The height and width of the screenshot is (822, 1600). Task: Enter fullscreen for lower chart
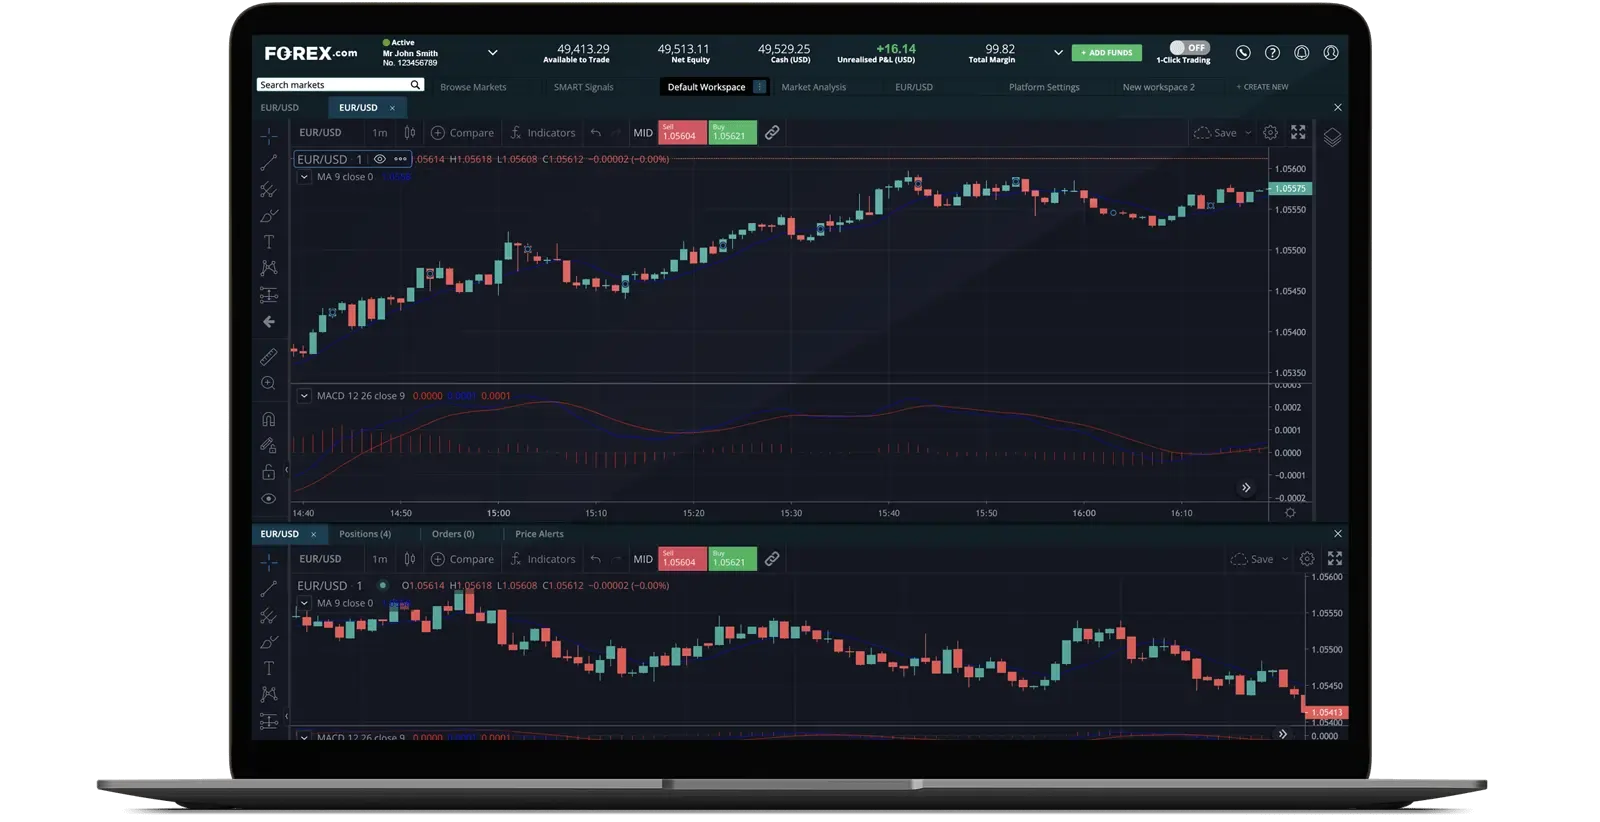coord(1335,559)
